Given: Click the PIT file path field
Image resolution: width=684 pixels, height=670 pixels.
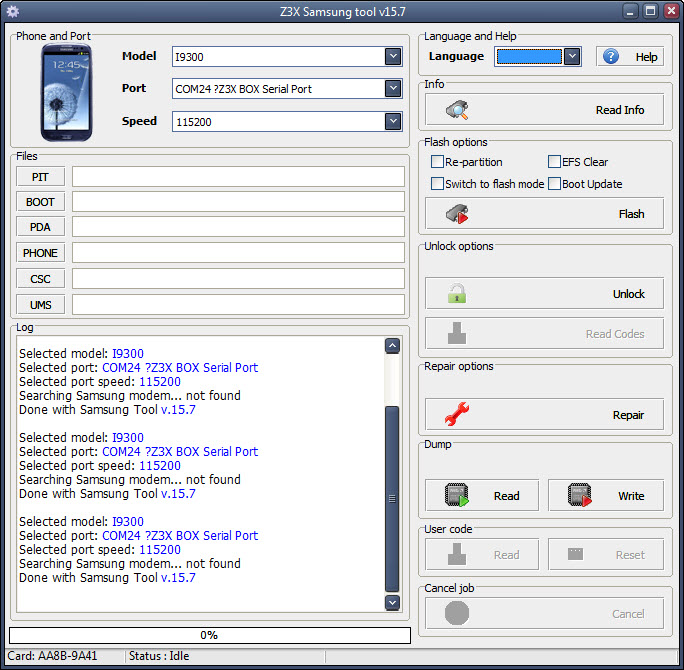Looking at the screenshot, I should click(238, 177).
